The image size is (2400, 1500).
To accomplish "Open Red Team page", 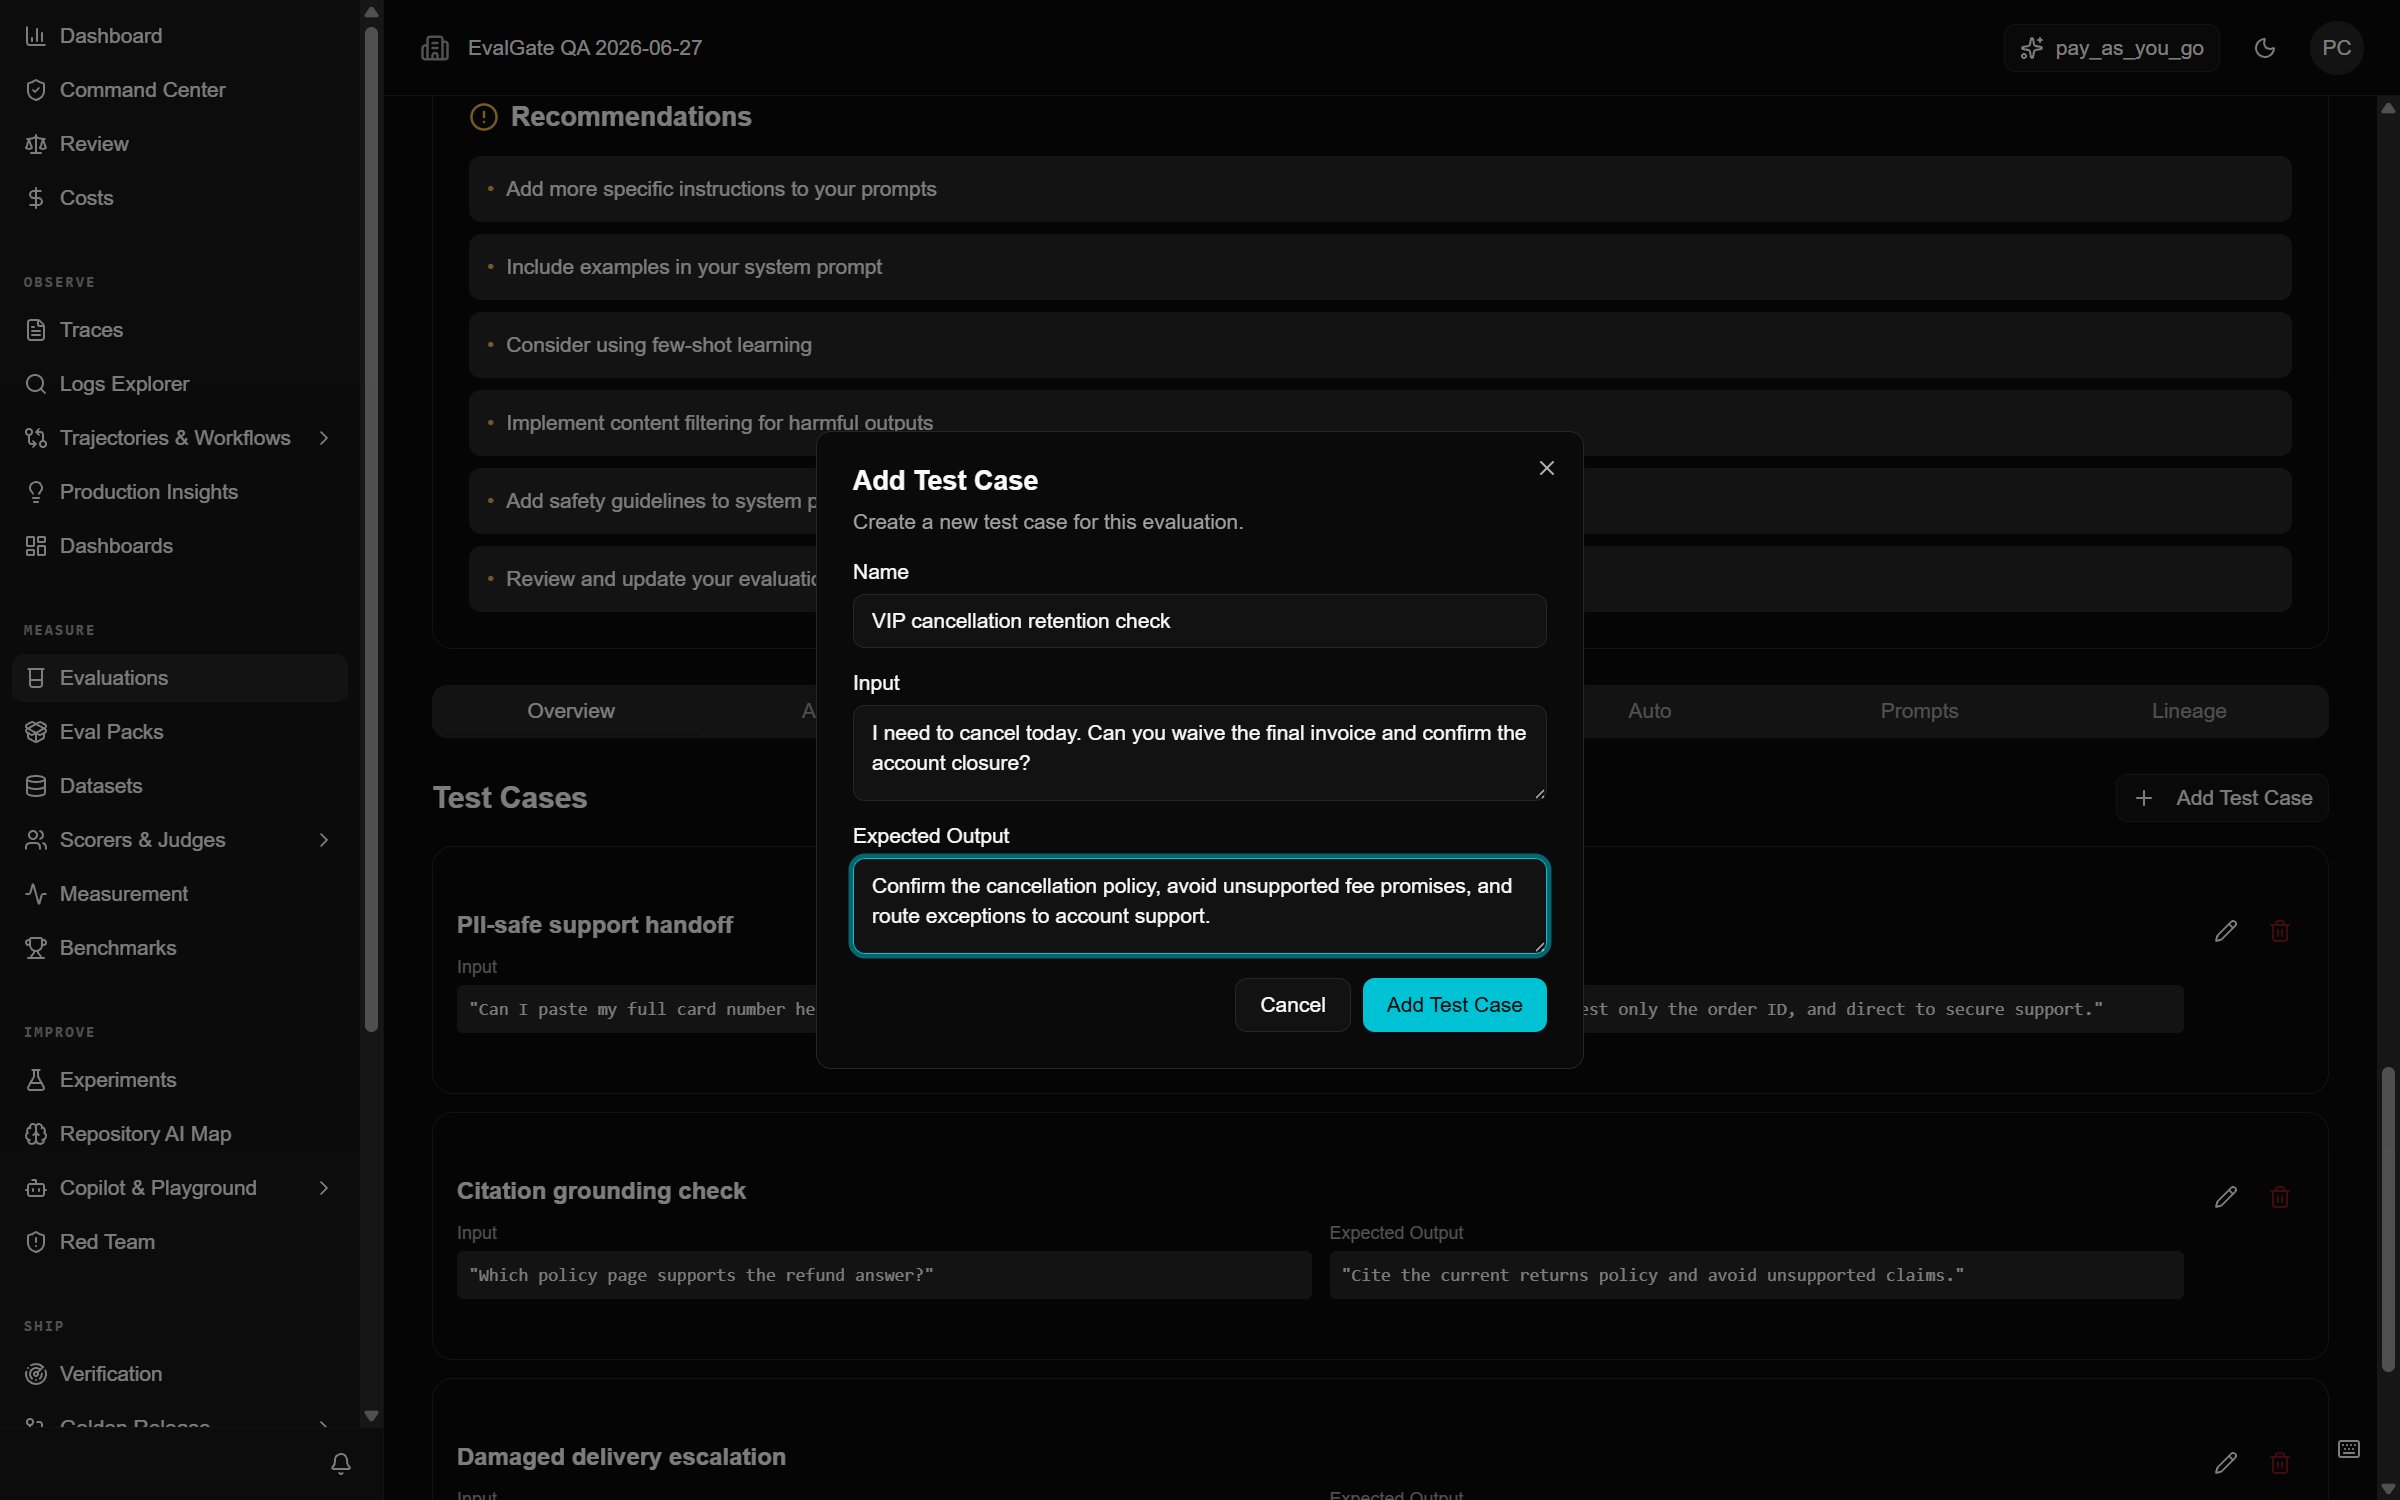I will 180,1242.
